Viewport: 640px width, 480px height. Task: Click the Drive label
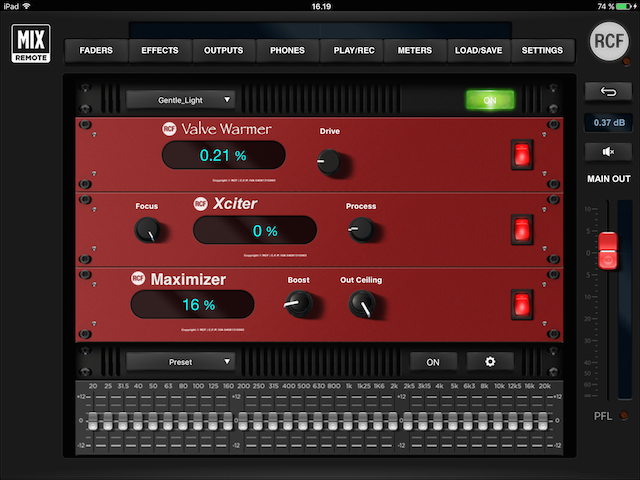coord(330,131)
